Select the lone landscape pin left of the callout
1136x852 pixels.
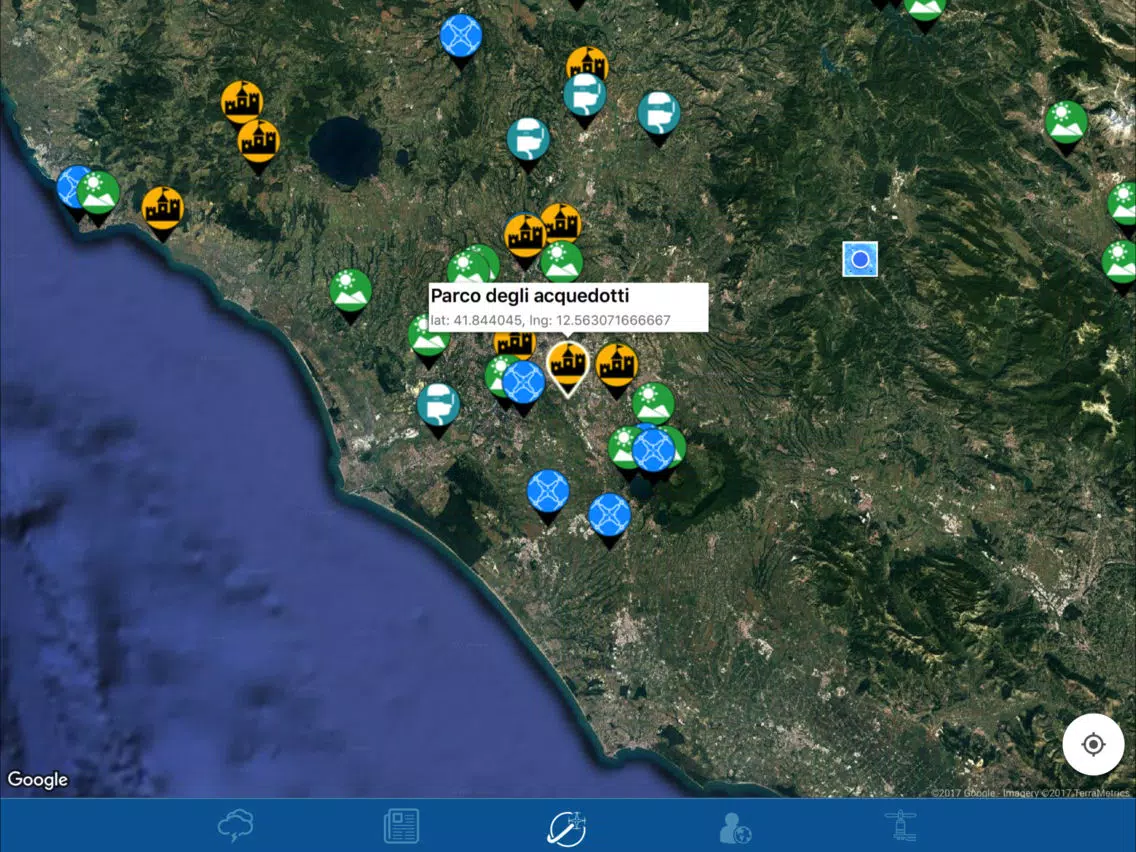[351, 290]
